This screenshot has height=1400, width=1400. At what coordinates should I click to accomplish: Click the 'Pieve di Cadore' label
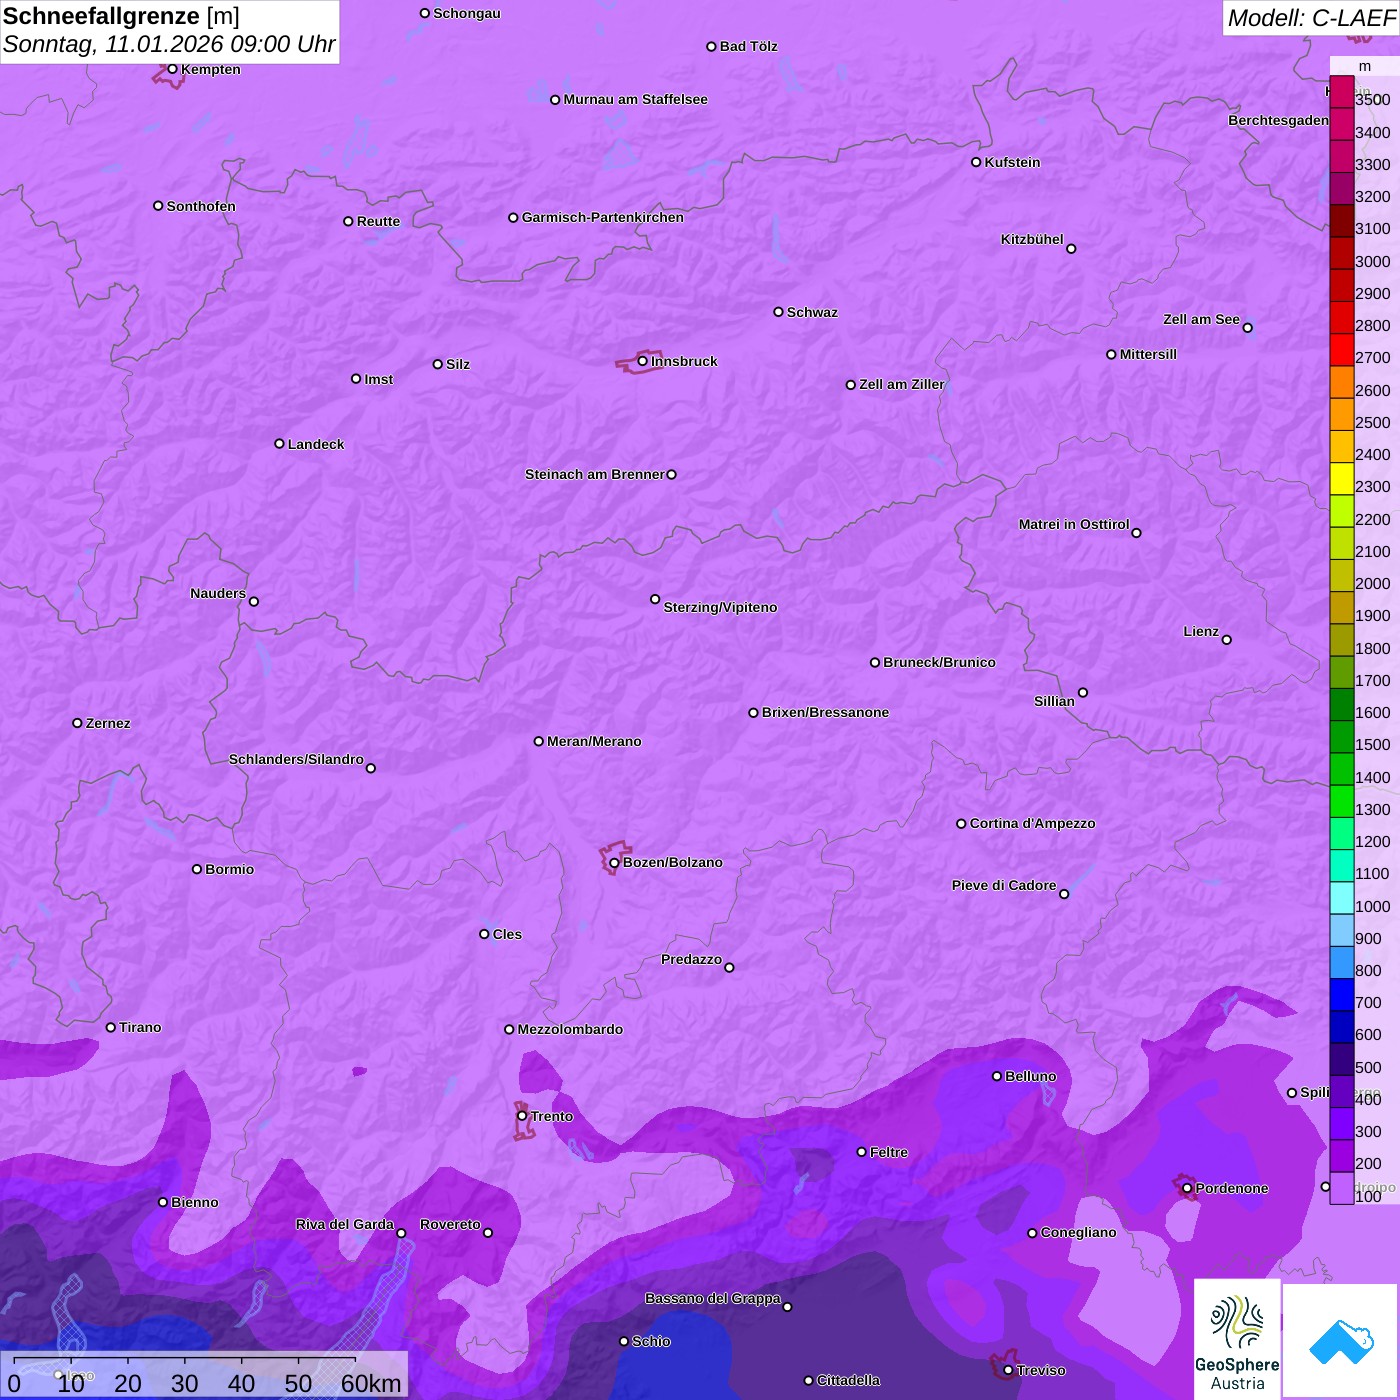click(1004, 885)
